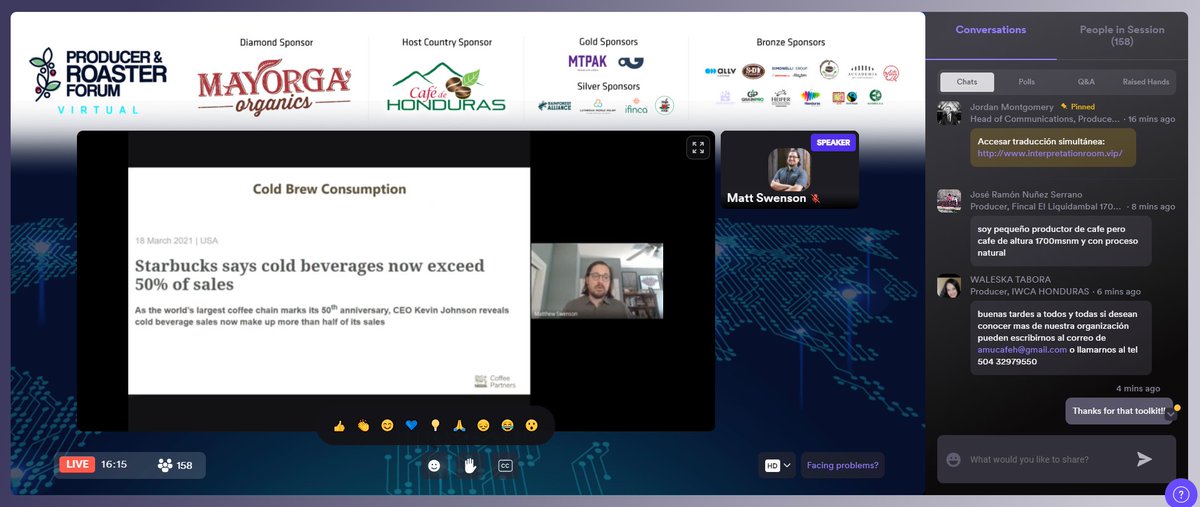This screenshot has width=1200, height=507.
Task: Select the Chats sub-tab
Action: point(967,82)
